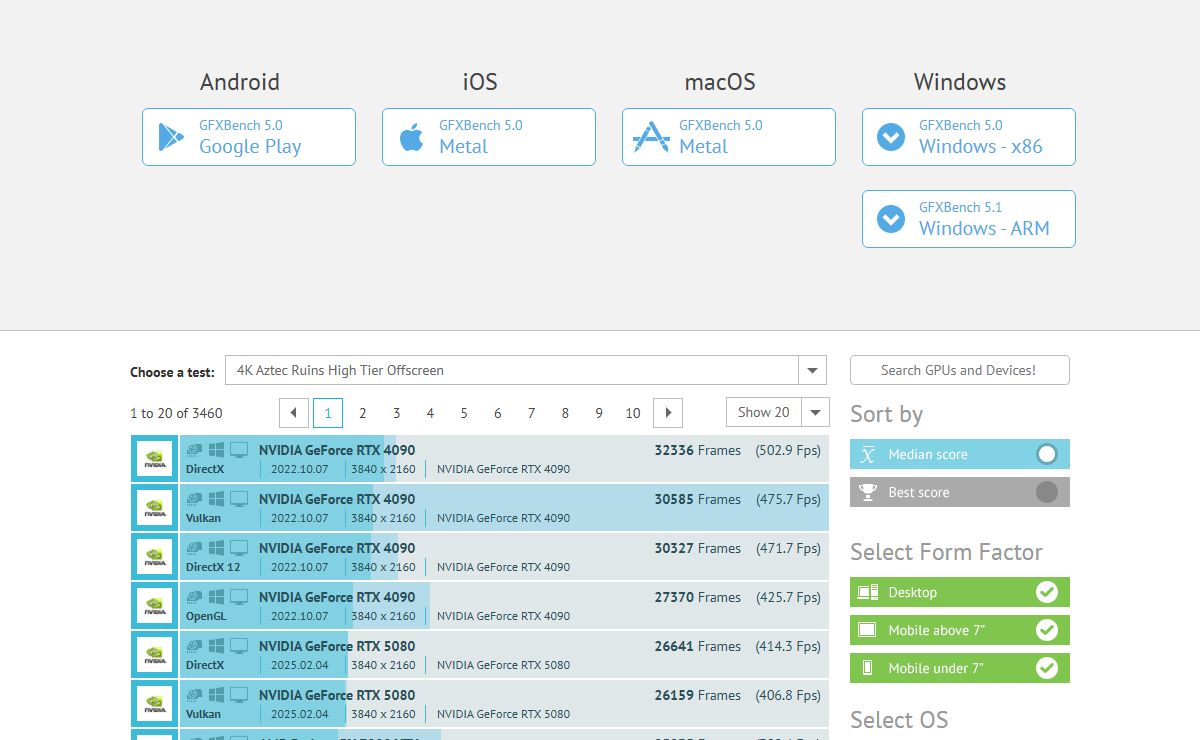This screenshot has width=1200, height=740.
Task: Click the 27370 Frames score value
Action: [x=698, y=597]
